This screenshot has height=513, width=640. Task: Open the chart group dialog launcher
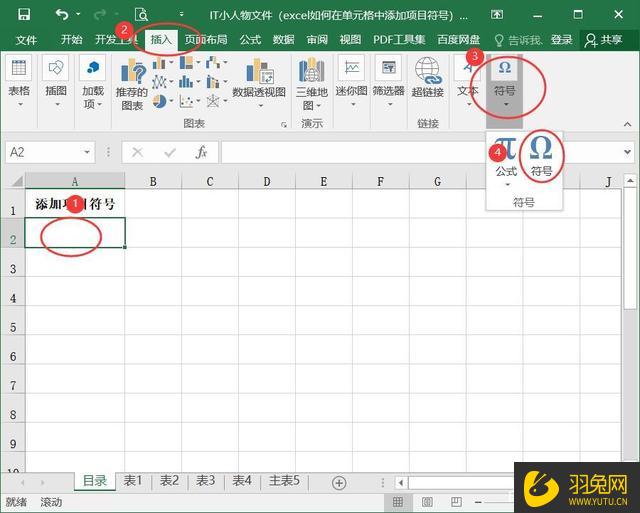click(x=284, y=124)
